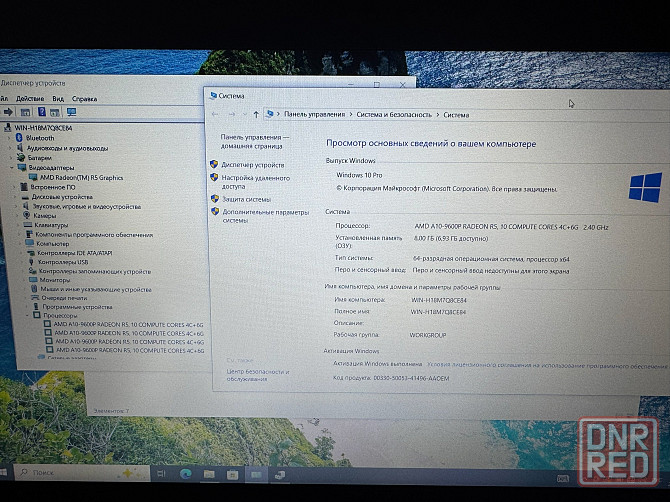Select the first AMD A10-9600P processor entry
The image size is (670, 502).
tap(128, 325)
